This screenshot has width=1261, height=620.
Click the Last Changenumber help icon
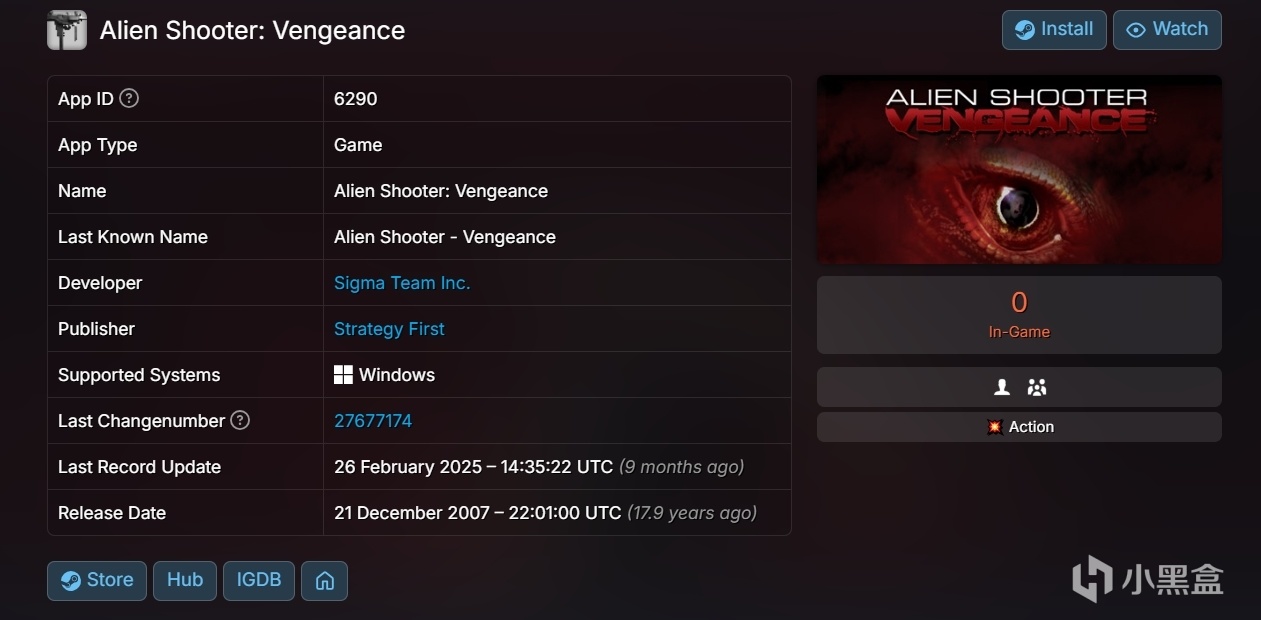tap(240, 420)
